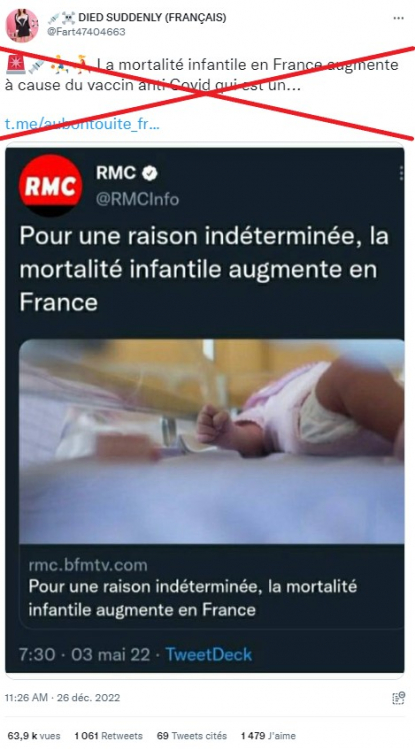This screenshot has width=415, height=749.
Task: Click the 63,9 k vues count
Action: [x=34, y=736]
